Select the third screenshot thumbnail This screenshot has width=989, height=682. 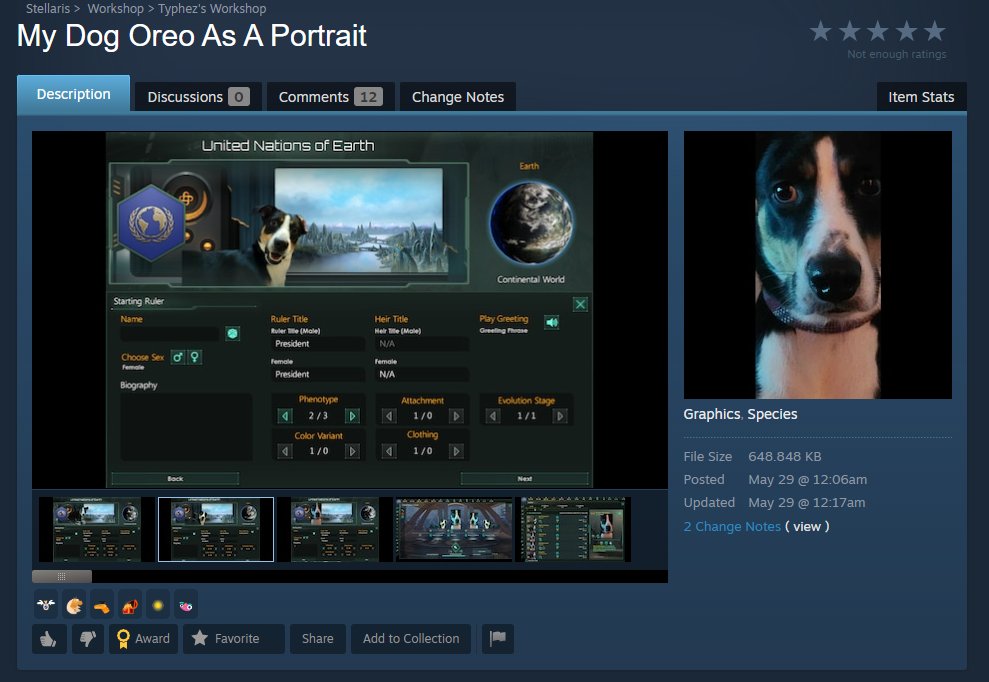click(334, 529)
